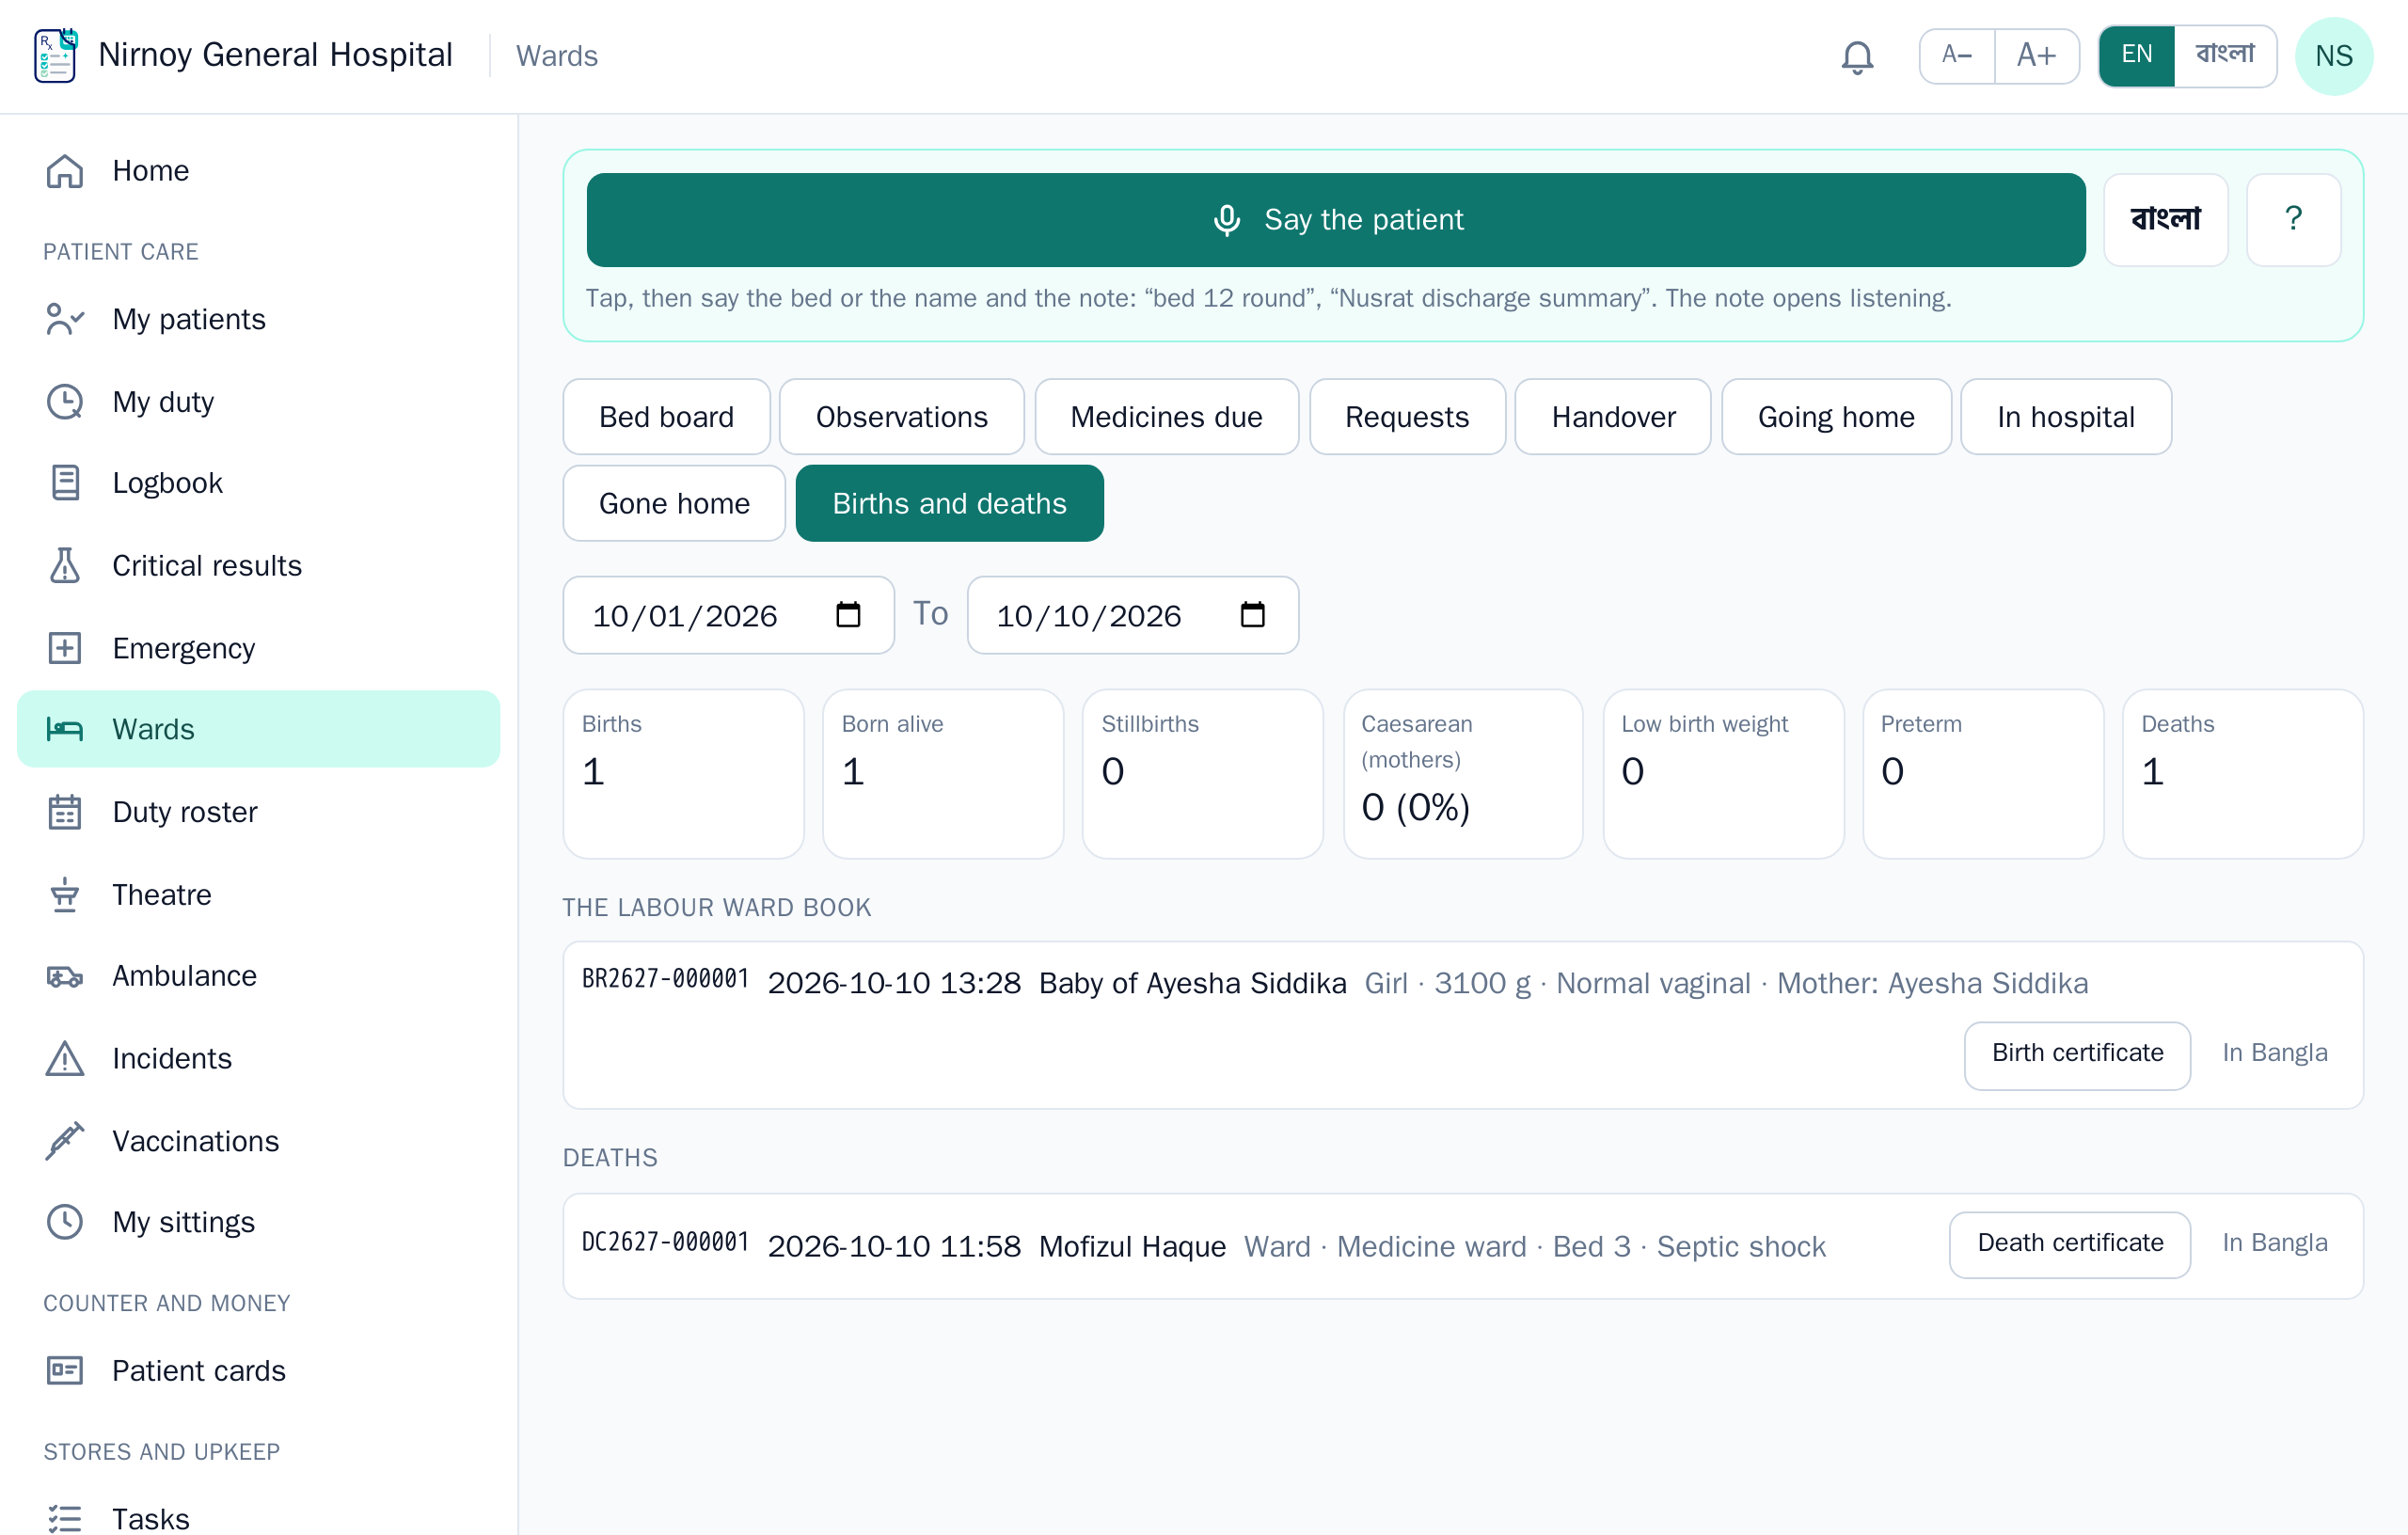Click the Birth certificate button
The width and height of the screenshot is (2408, 1535).
coord(2076,1054)
